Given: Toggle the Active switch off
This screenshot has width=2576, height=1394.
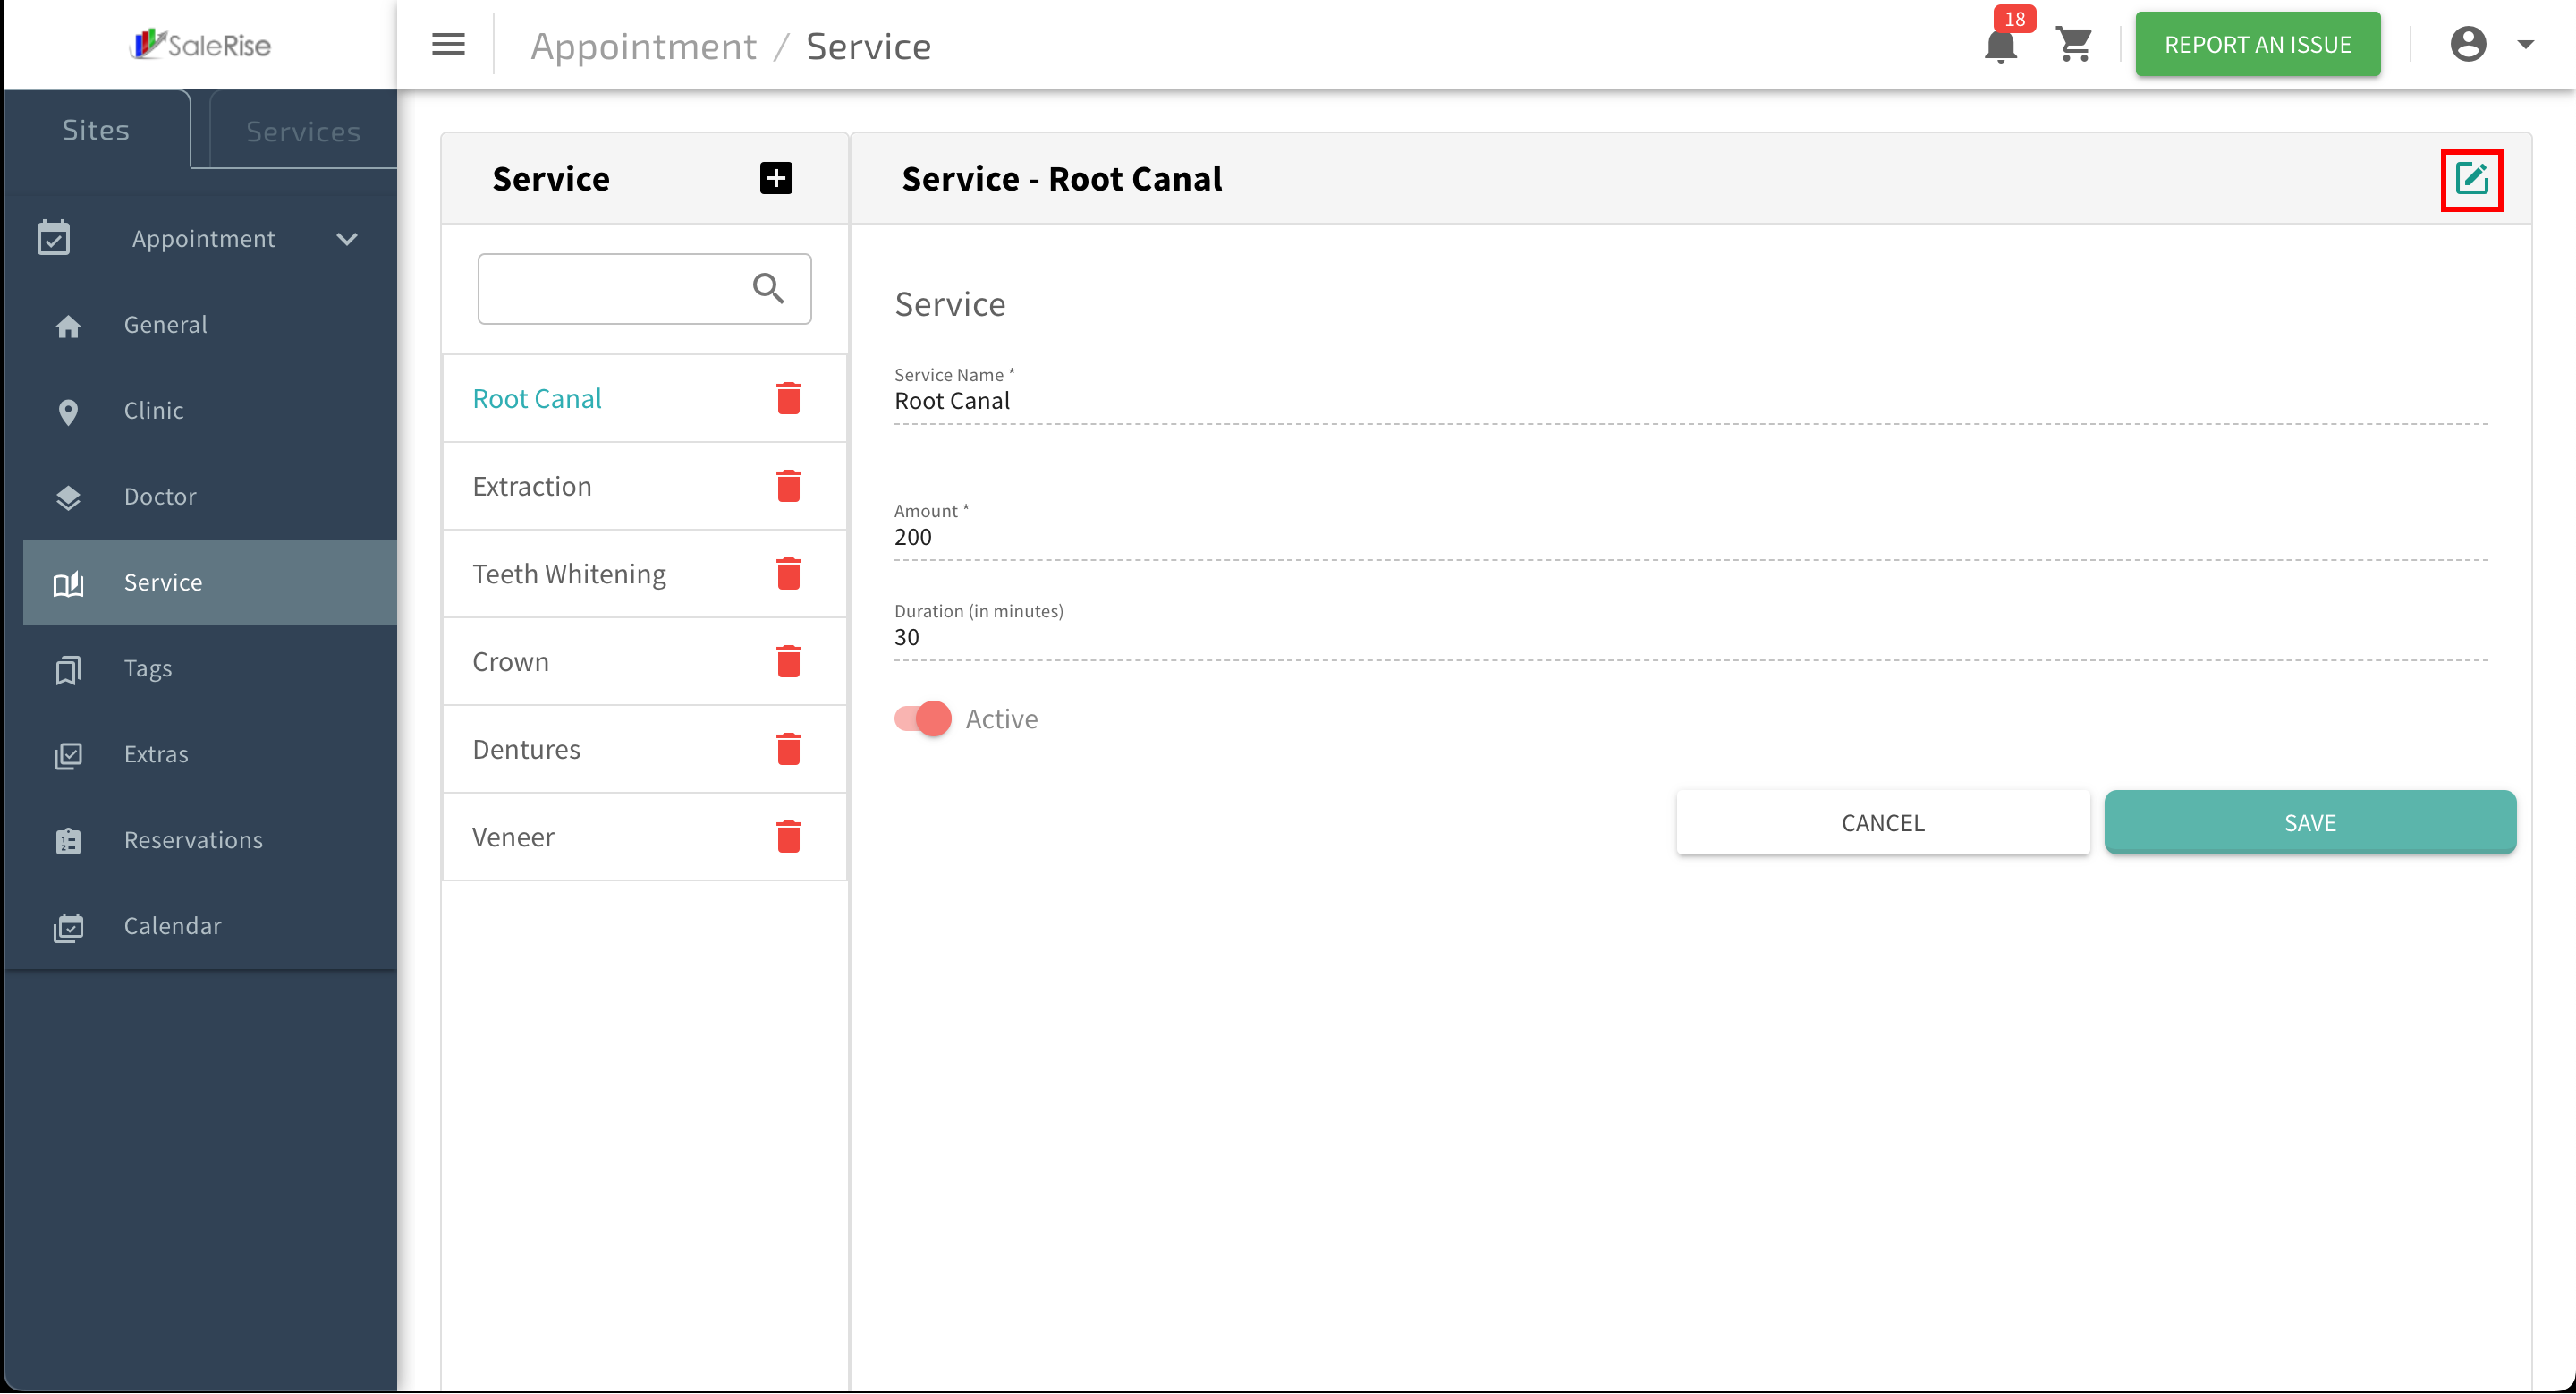Looking at the screenshot, I should click(x=922, y=719).
